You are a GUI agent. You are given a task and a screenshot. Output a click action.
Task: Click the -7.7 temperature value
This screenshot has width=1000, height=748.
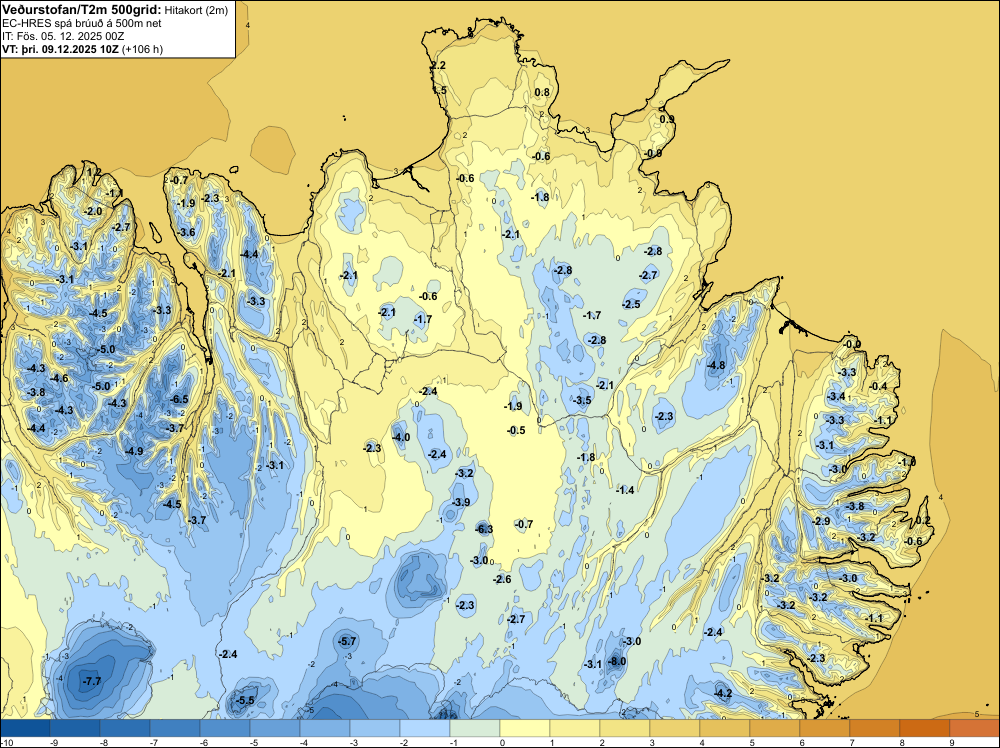tap(92, 681)
